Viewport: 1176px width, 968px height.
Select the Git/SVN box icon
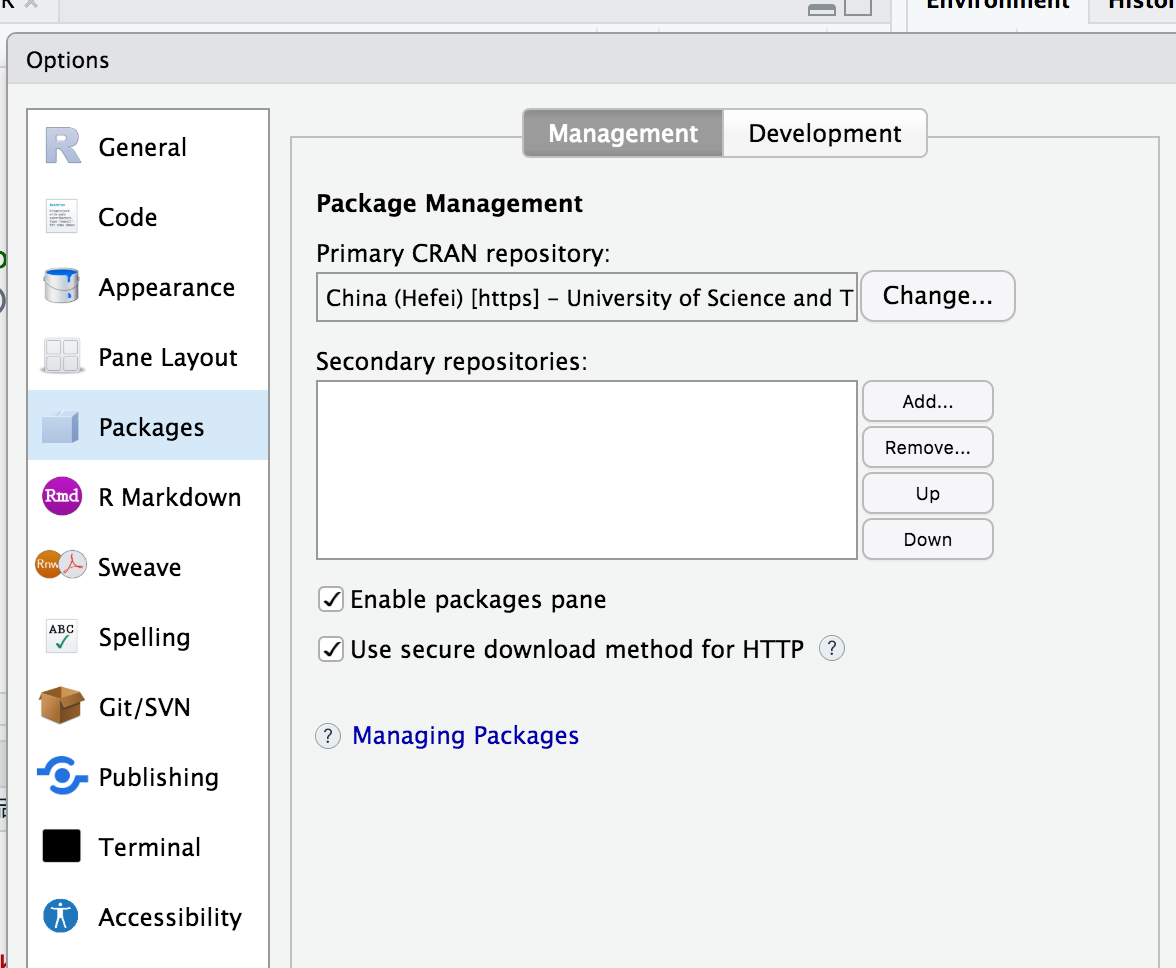click(62, 706)
